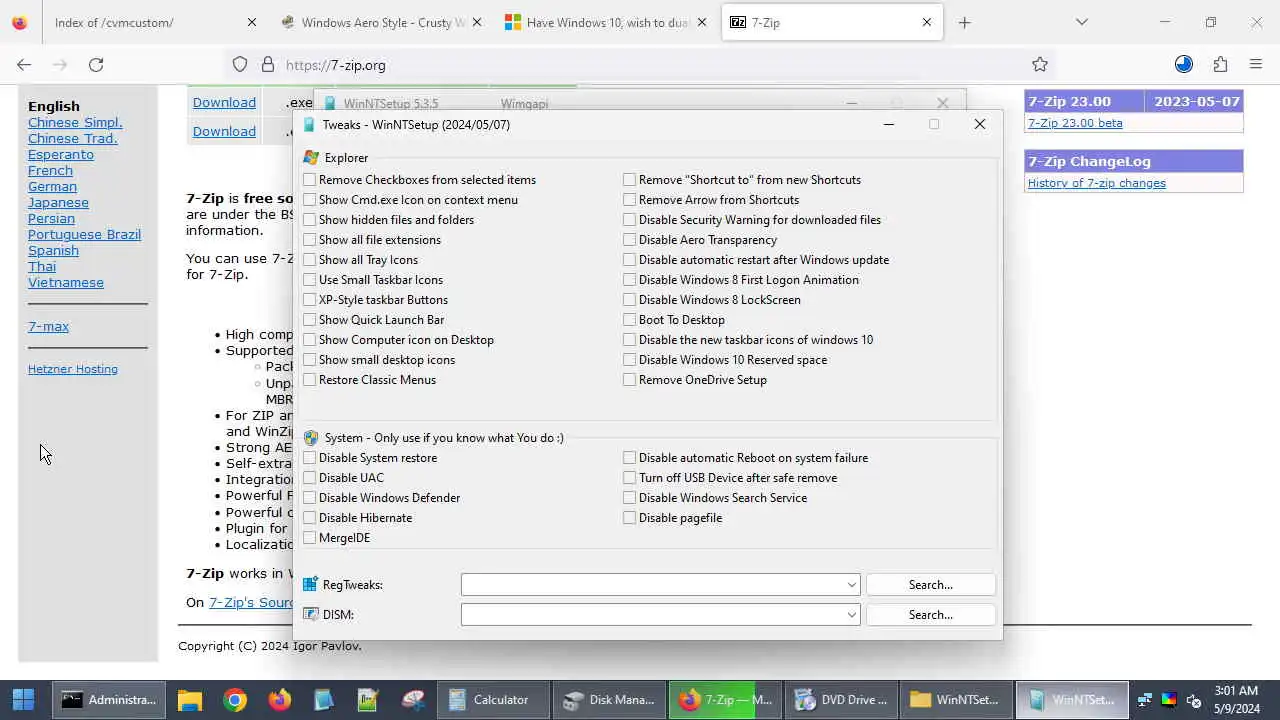Viewport: 1280px width, 720px height.
Task: Check MergeIDE option
Action: [x=310, y=538]
